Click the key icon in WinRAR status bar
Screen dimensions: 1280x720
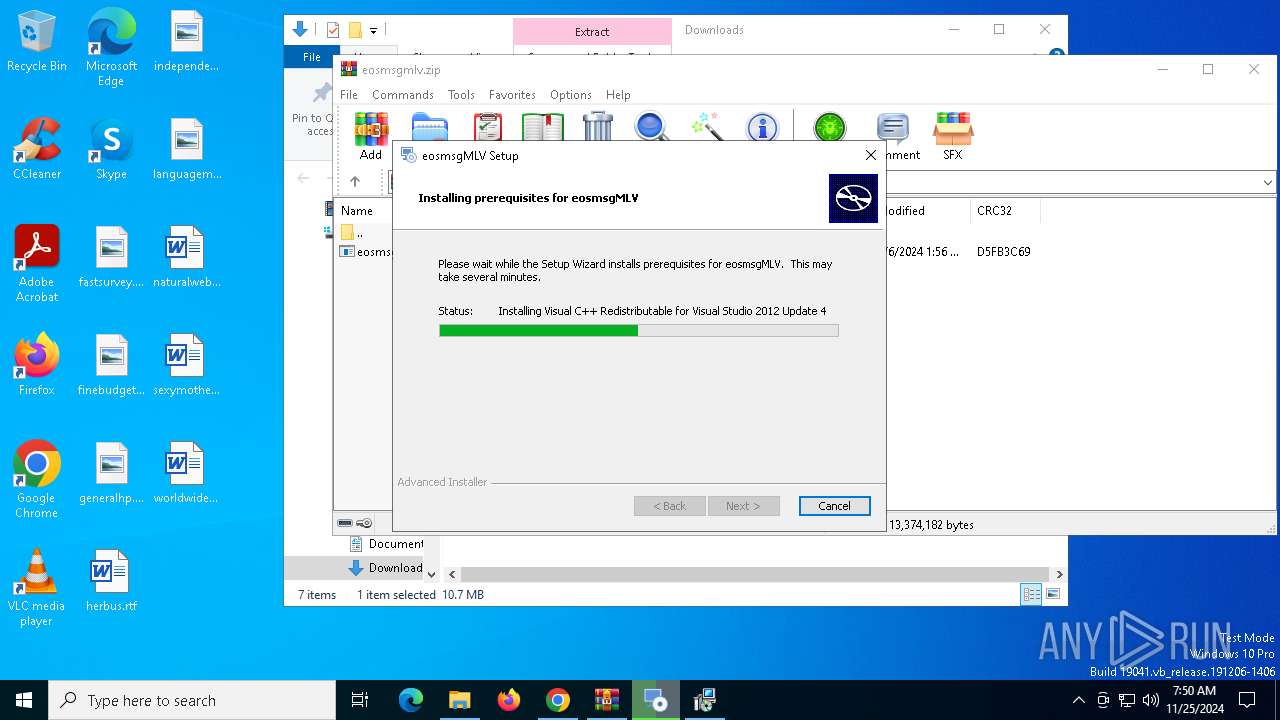point(364,523)
